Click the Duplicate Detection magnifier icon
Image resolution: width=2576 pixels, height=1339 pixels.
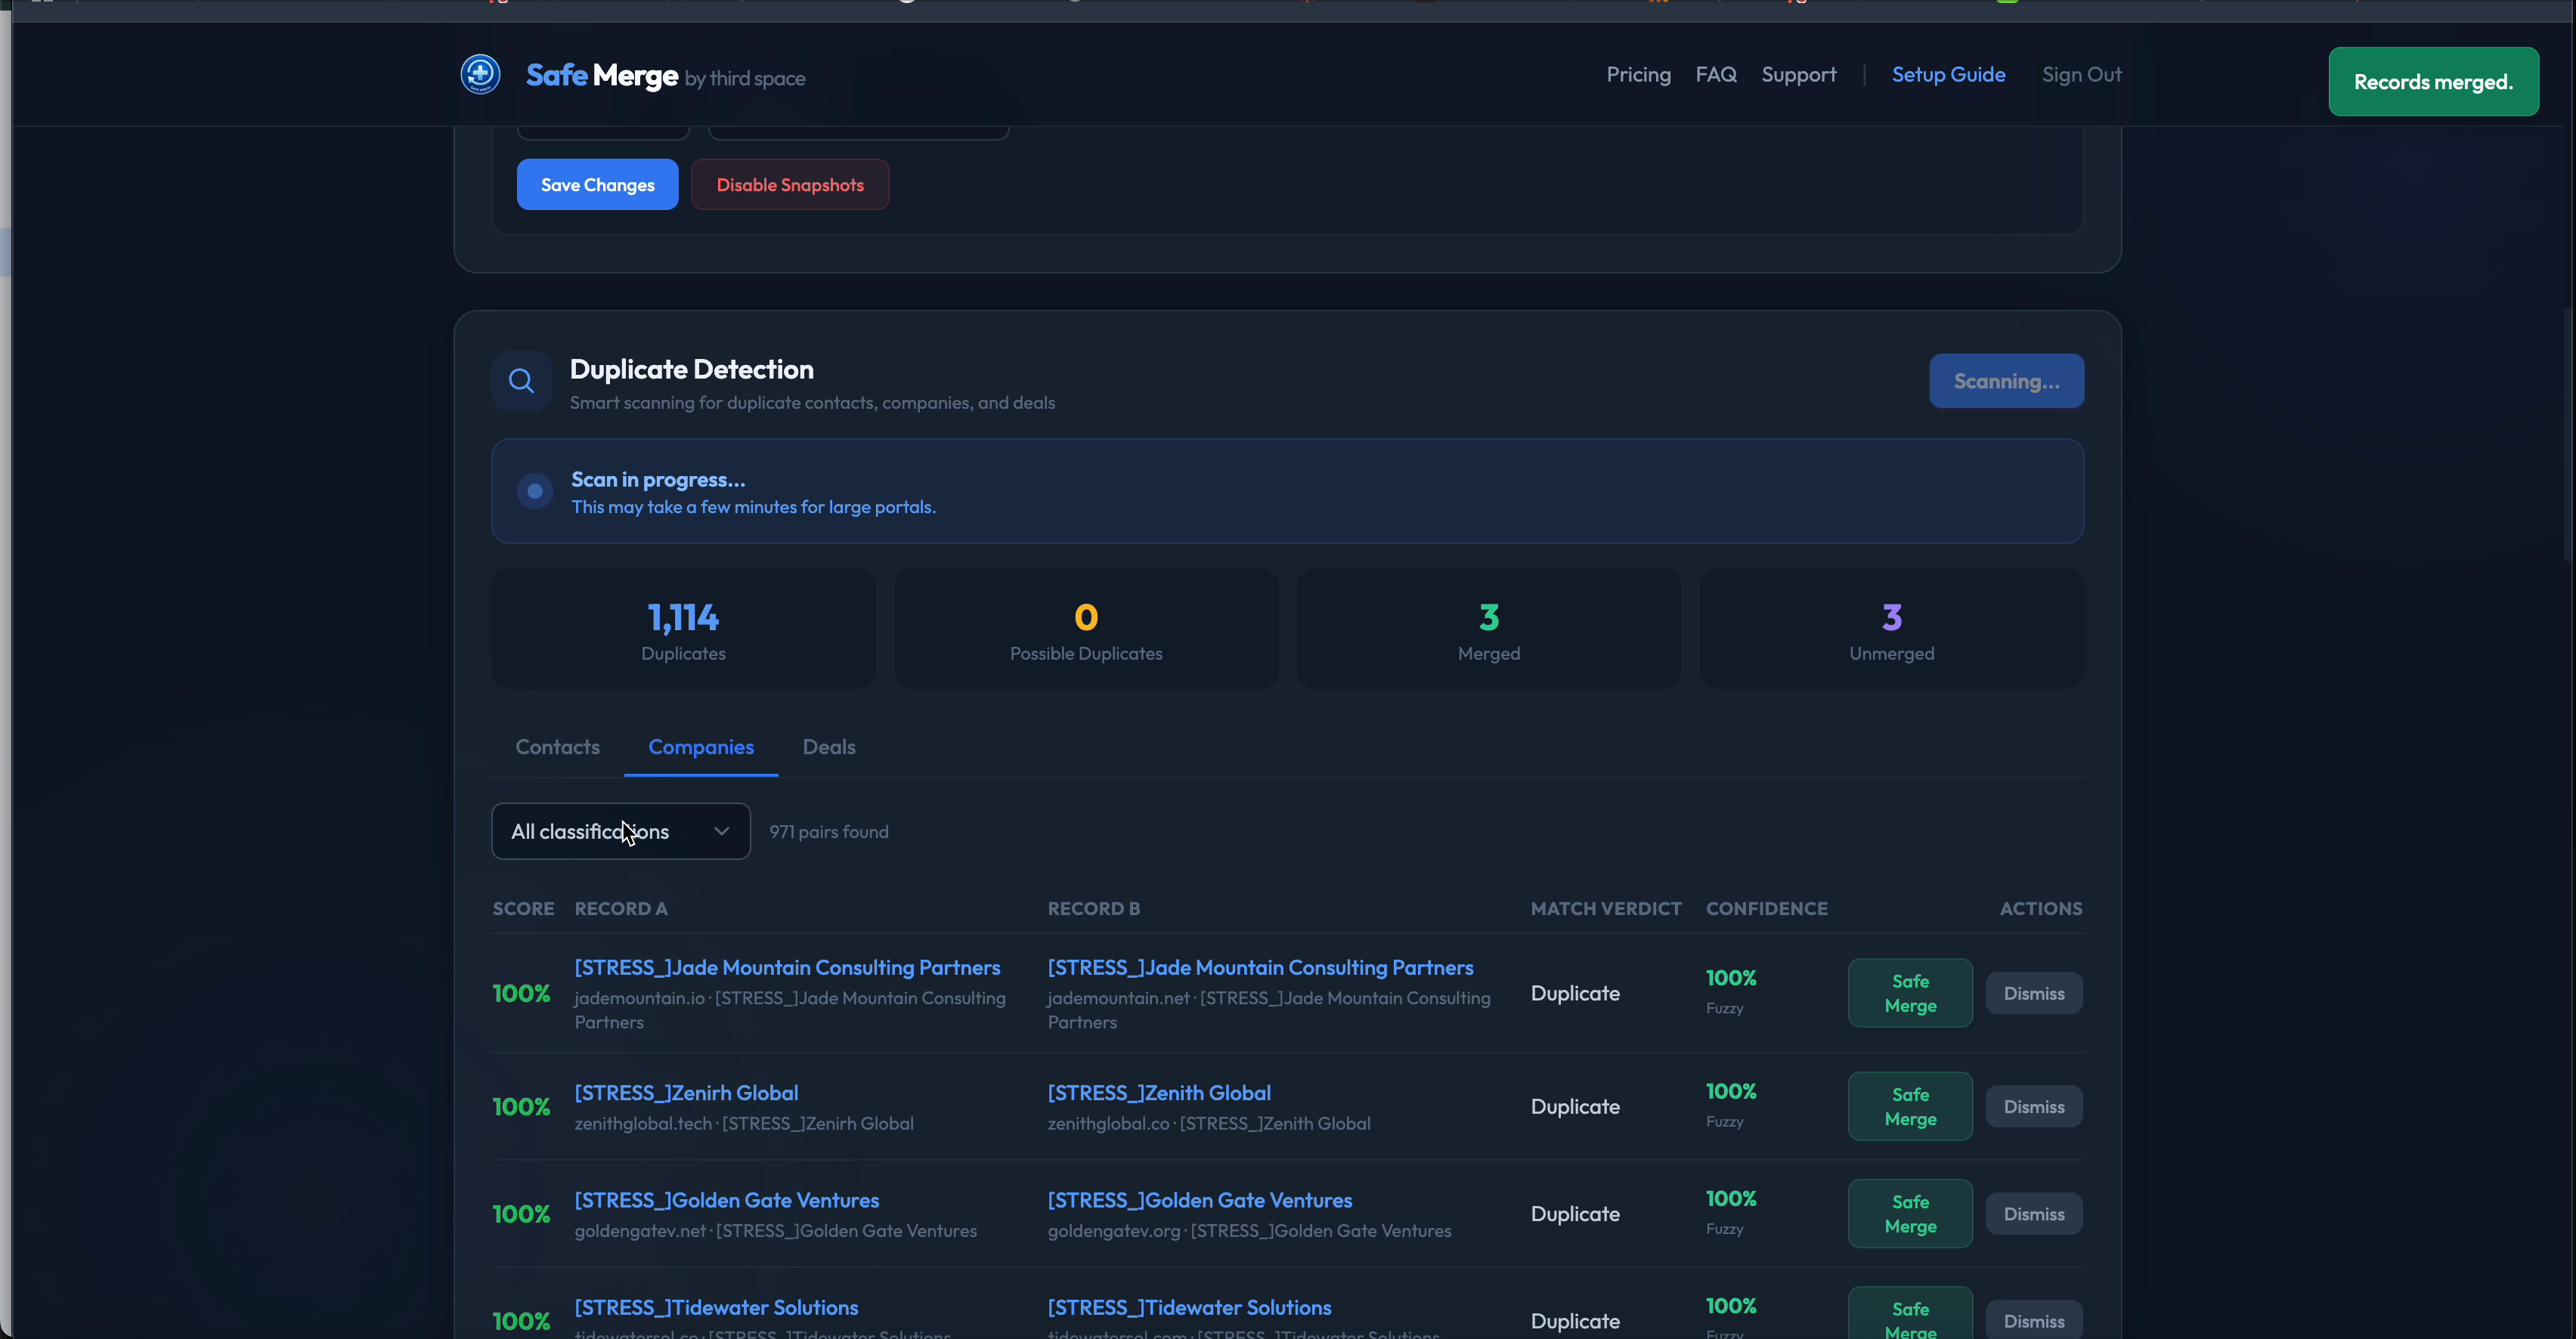point(521,381)
